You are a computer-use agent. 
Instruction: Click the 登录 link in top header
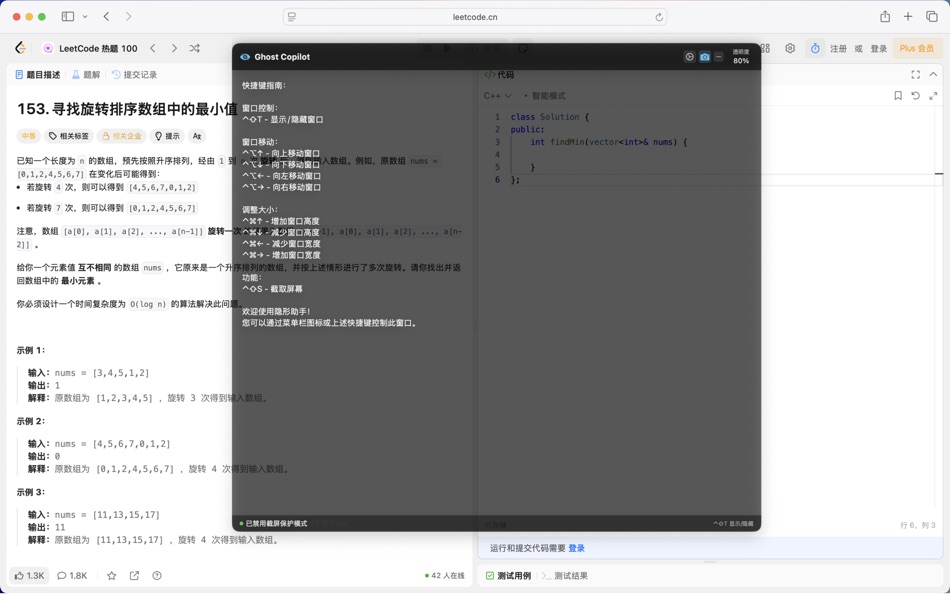pyautogui.click(x=879, y=48)
